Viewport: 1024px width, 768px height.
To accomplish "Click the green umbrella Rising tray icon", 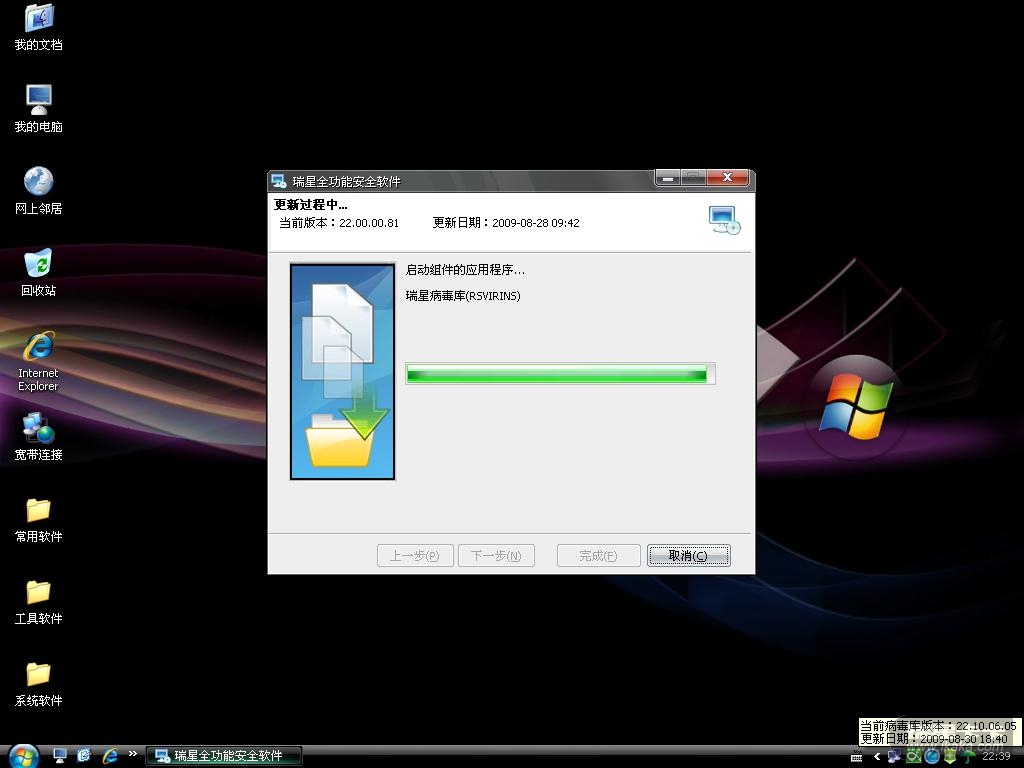I will click(x=967, y=756).
